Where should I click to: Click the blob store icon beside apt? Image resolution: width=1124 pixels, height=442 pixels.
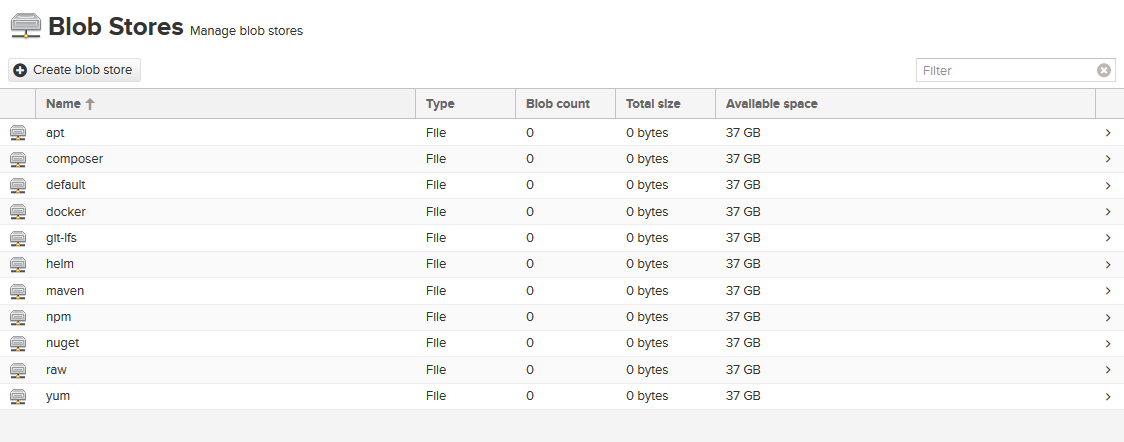click(18, 133)
